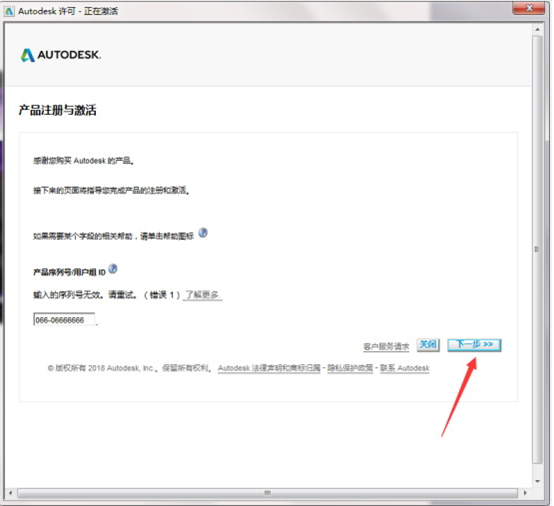Click the Autodesk logo in header

click(x=61, y=55)
